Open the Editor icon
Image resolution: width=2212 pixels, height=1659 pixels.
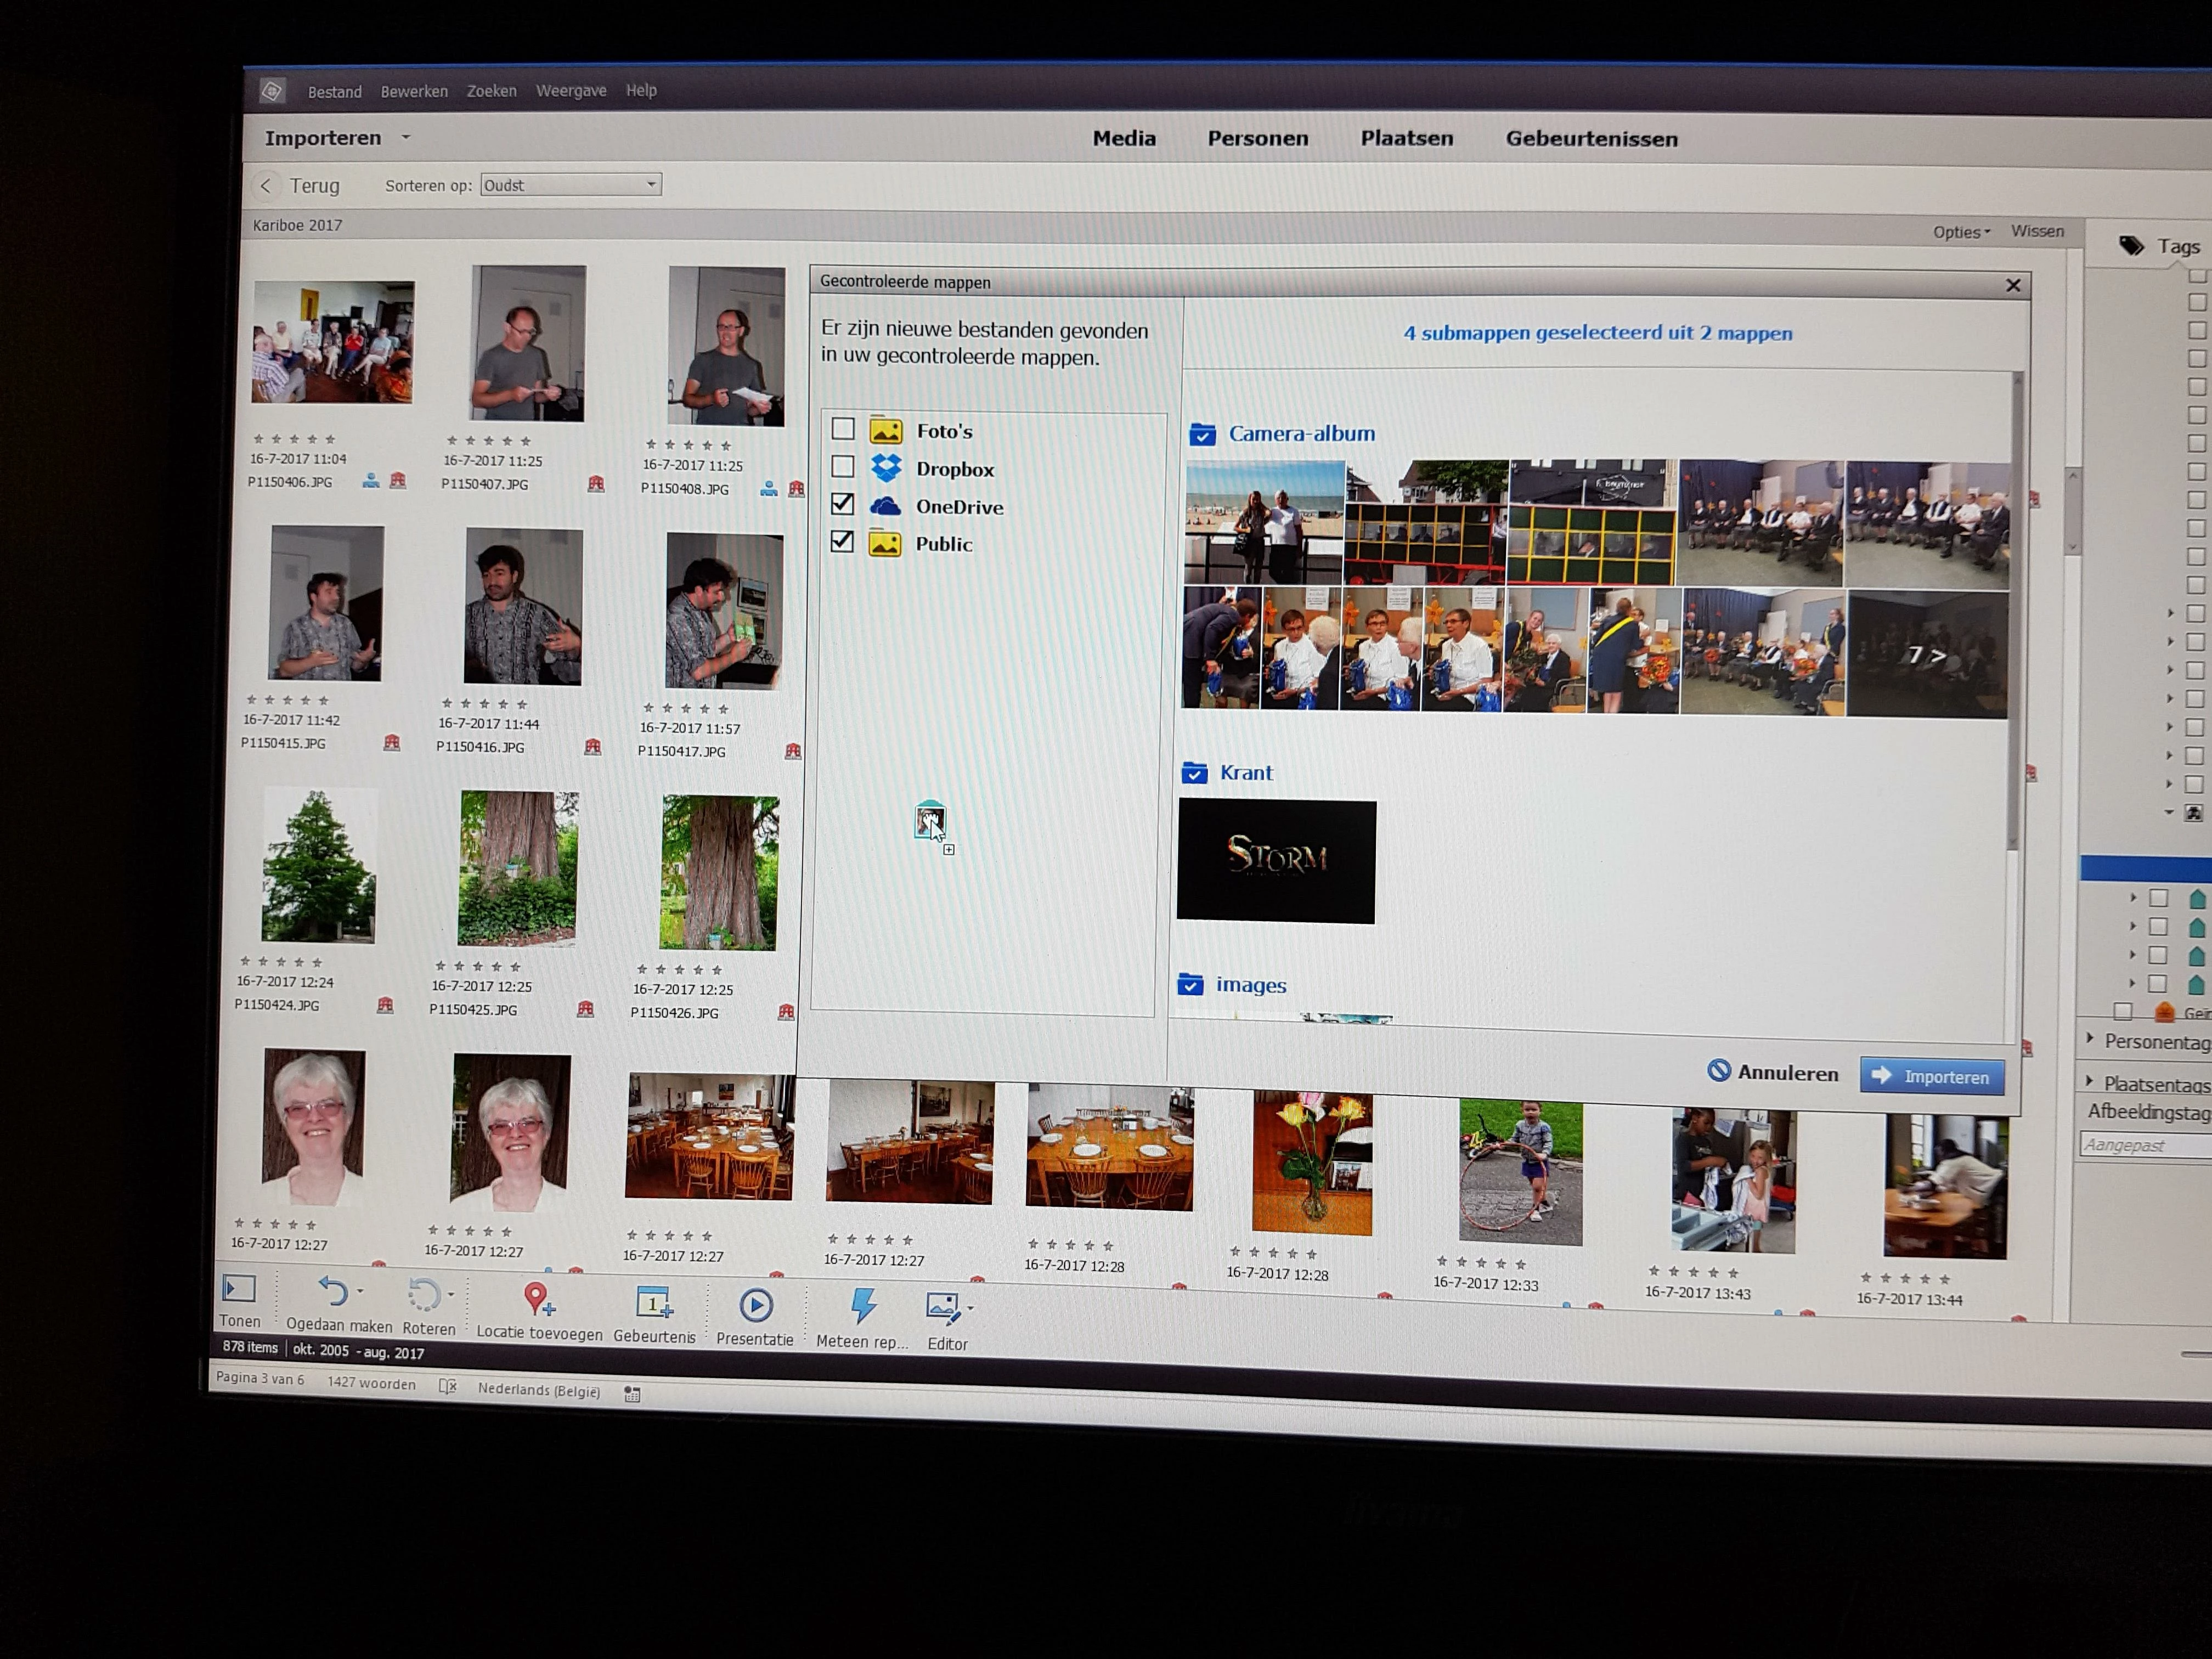(943, 1306)
